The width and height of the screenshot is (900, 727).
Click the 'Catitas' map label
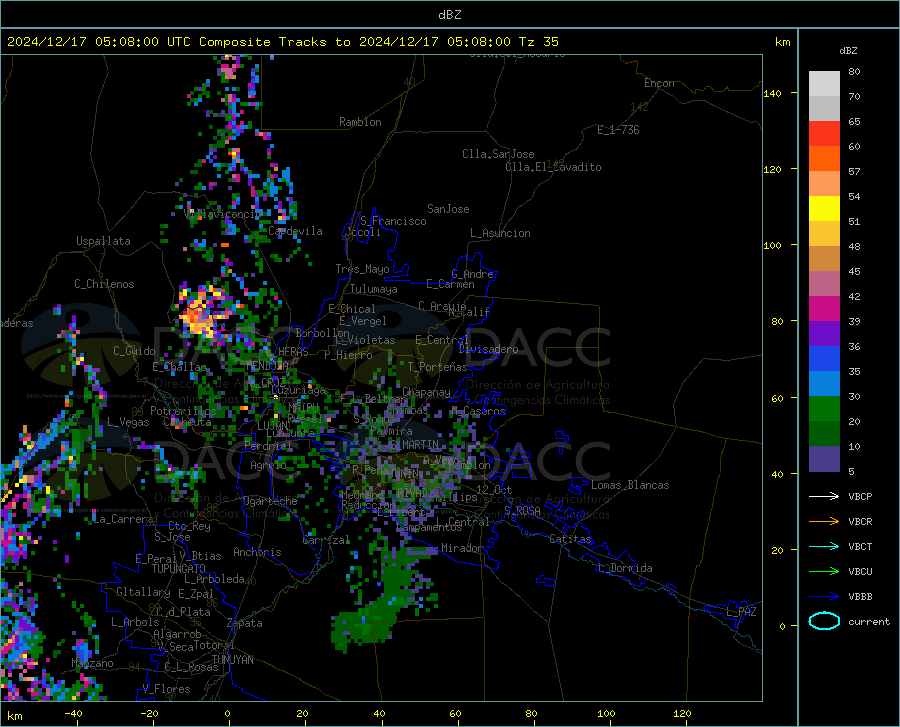point(570,539)
